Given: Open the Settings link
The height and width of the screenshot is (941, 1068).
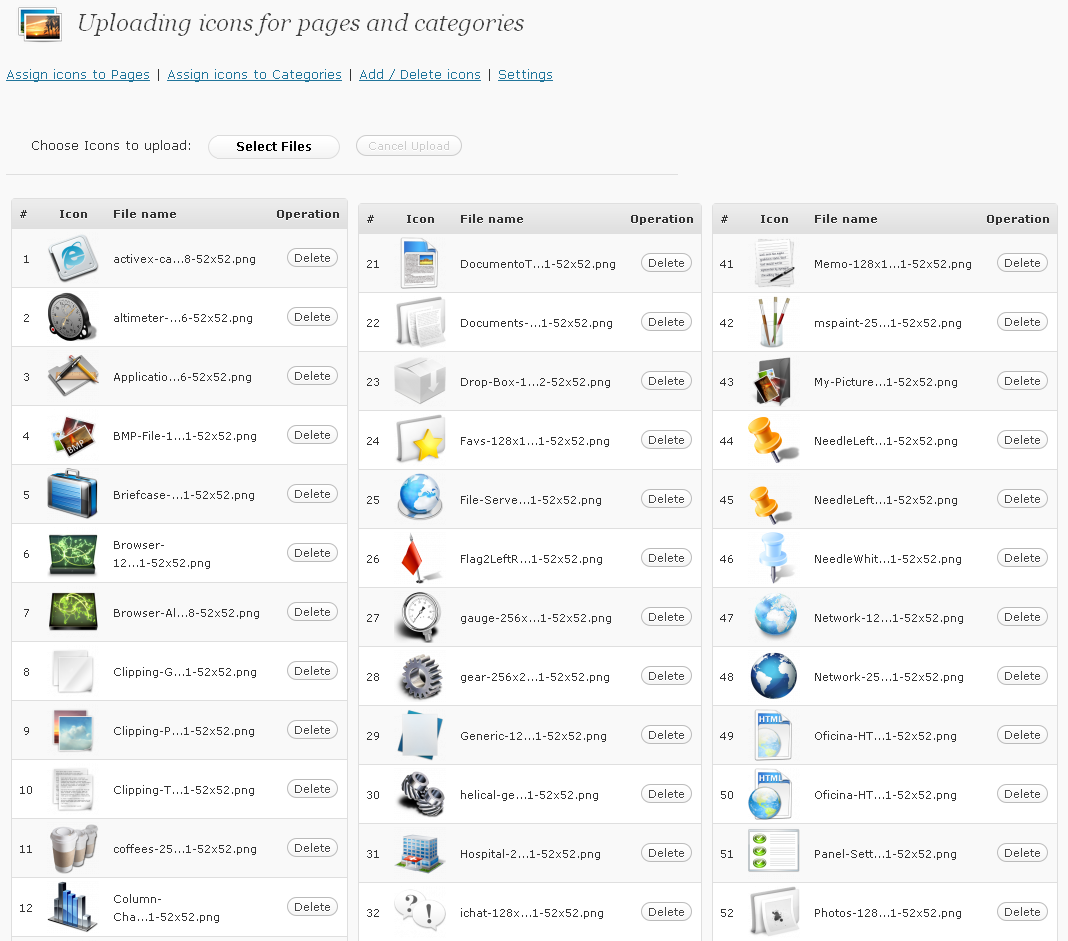Looking at the screenshot, I should click(x=525, y=75).
